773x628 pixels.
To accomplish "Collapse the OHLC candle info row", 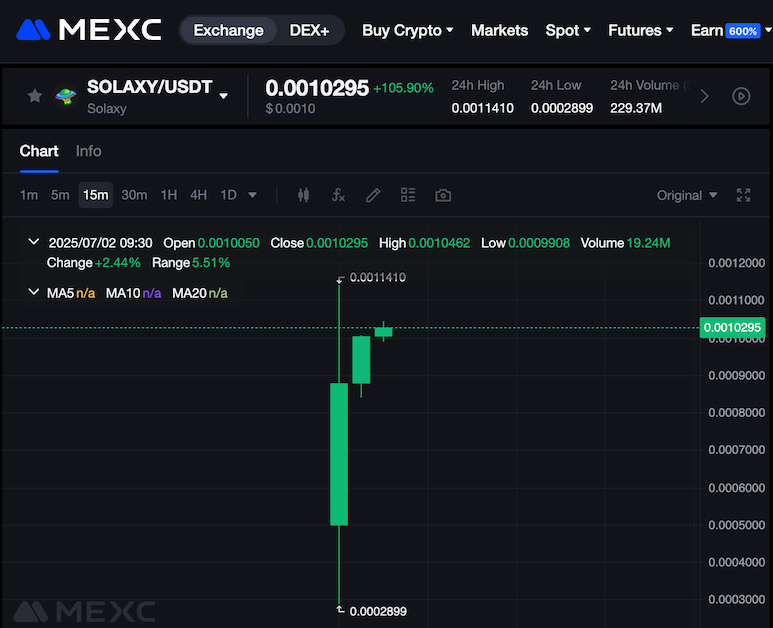I will point(34,242).
